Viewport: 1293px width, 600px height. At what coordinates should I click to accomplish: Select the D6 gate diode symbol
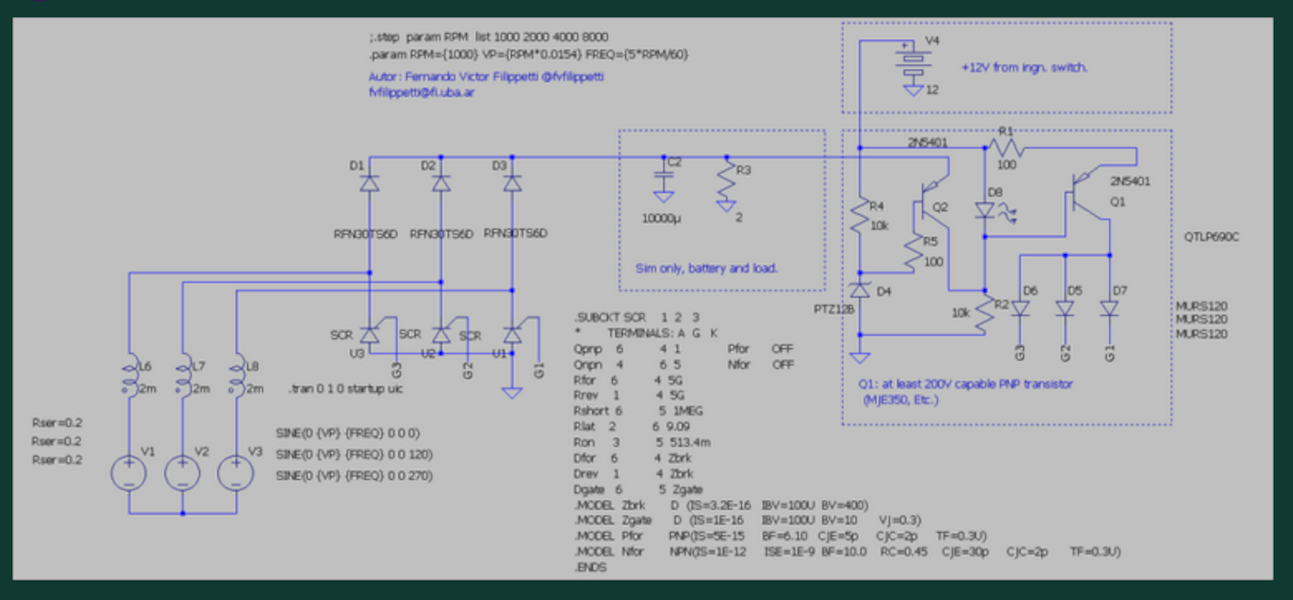point(1020,310)
